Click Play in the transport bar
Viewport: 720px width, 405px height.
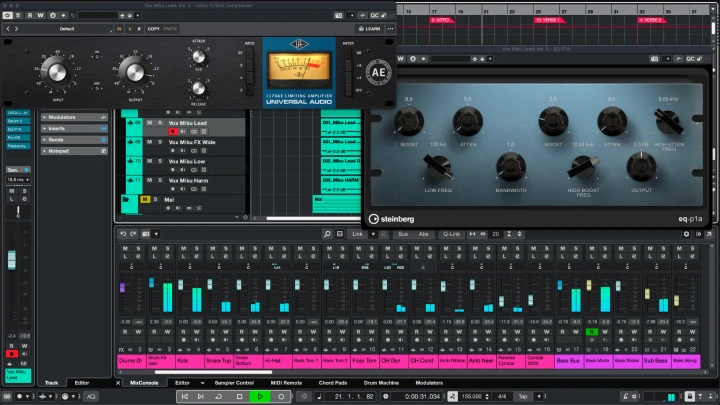point(260,396)
